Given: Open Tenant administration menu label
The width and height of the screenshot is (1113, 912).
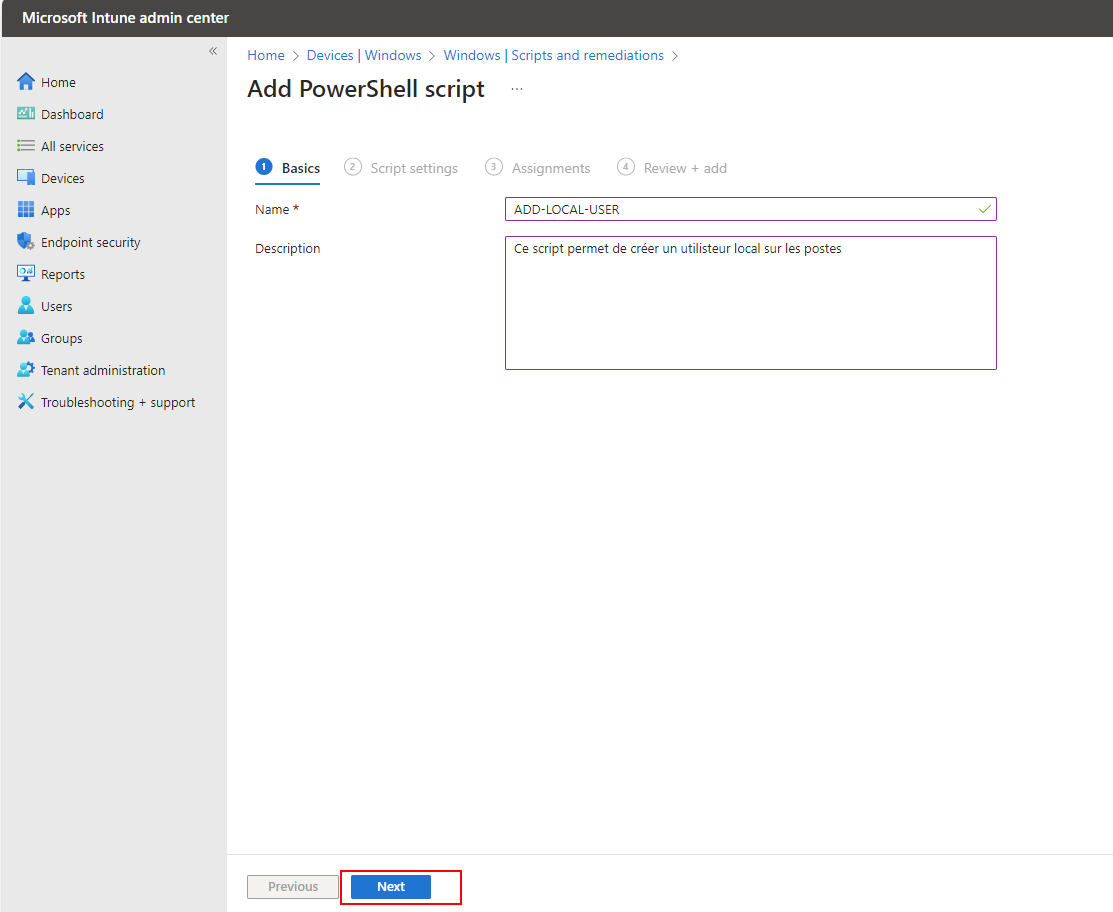Looking at the screenshot, I should [x=103, y=370].
